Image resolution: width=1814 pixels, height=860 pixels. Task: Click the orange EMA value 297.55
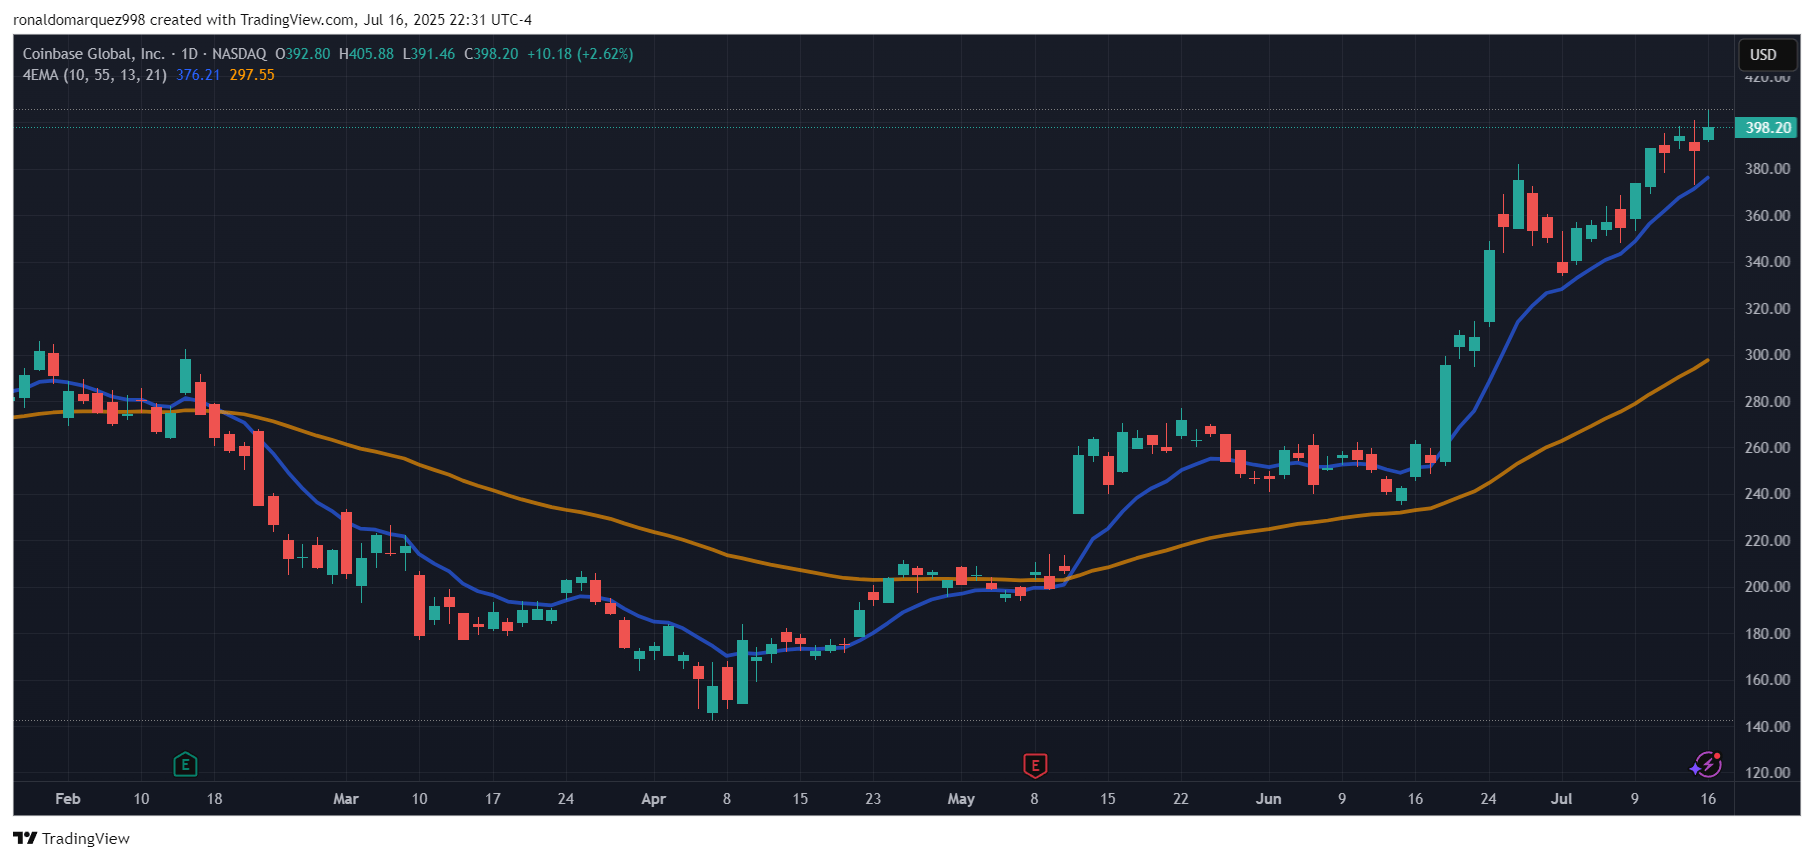click(x=252, y=75)
